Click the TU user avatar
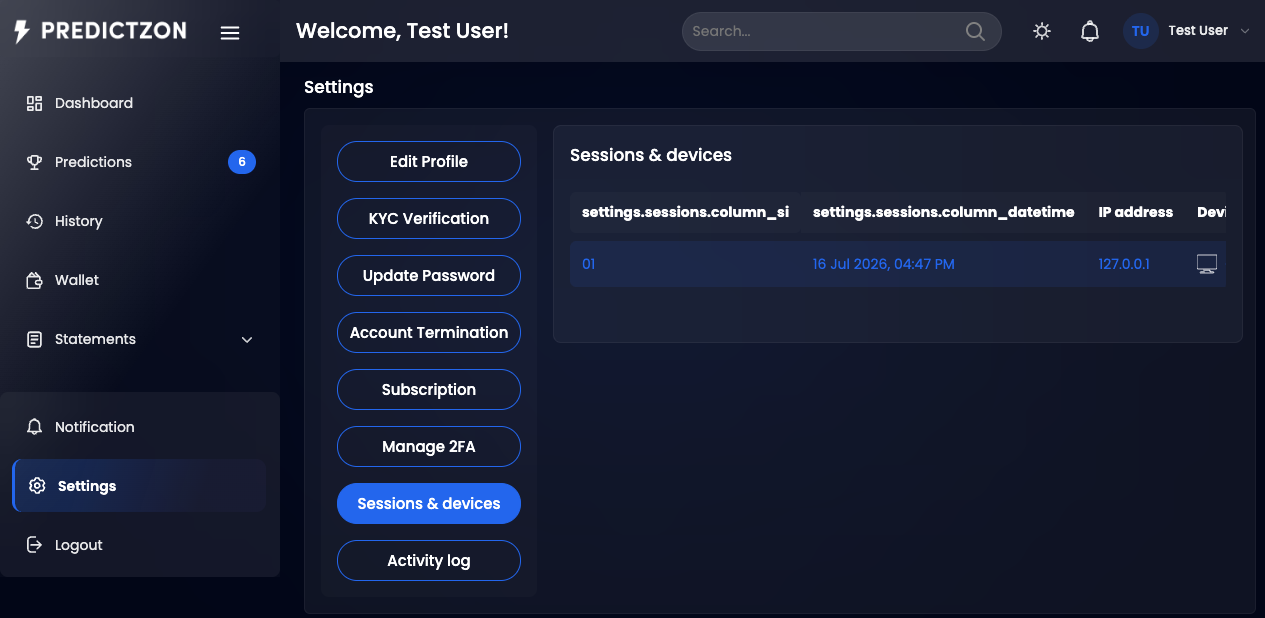 pos(1141,31)
